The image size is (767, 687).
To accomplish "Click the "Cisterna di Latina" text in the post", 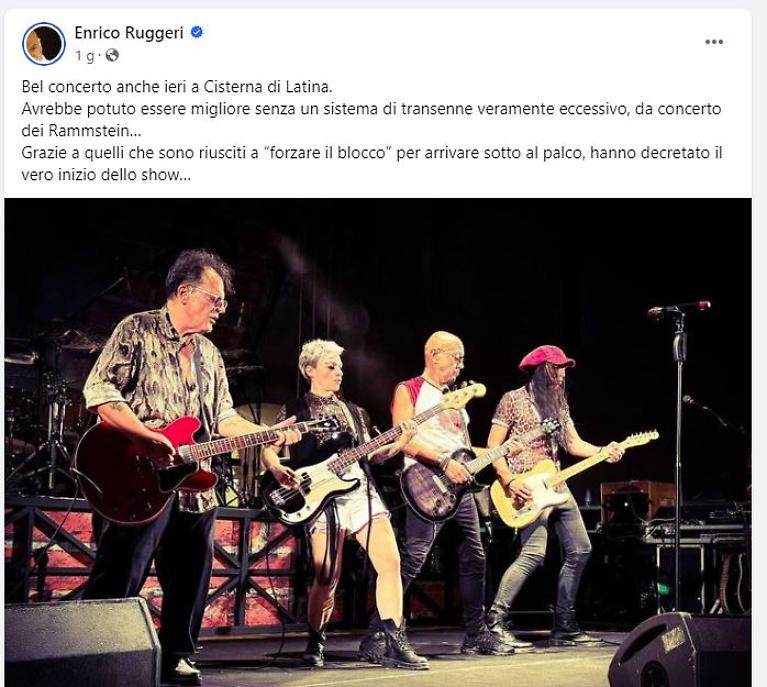I will (267, 87).
